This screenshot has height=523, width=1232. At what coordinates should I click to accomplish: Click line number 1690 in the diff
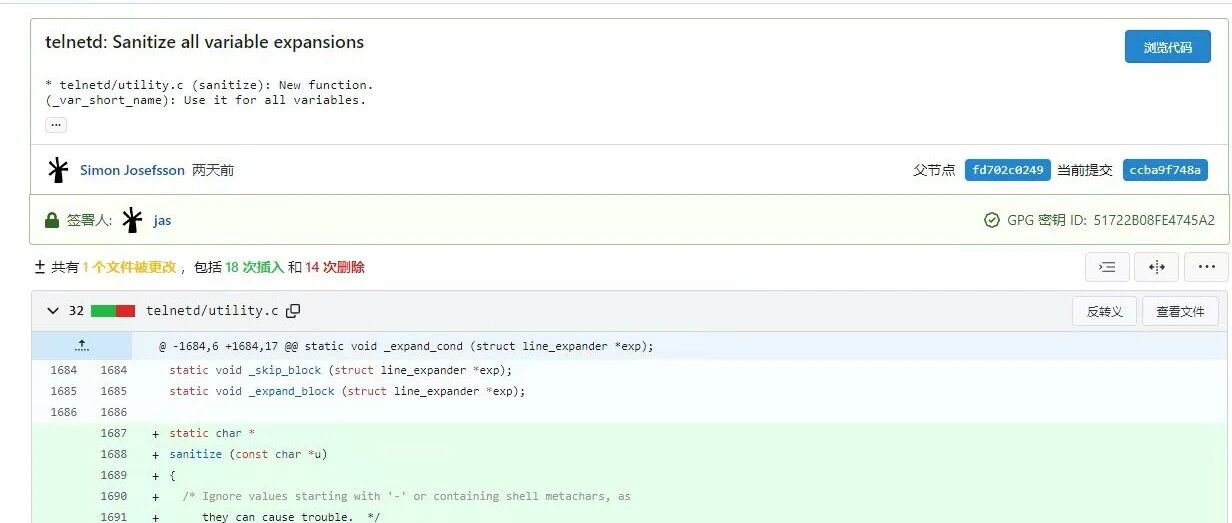coord(113,496)
